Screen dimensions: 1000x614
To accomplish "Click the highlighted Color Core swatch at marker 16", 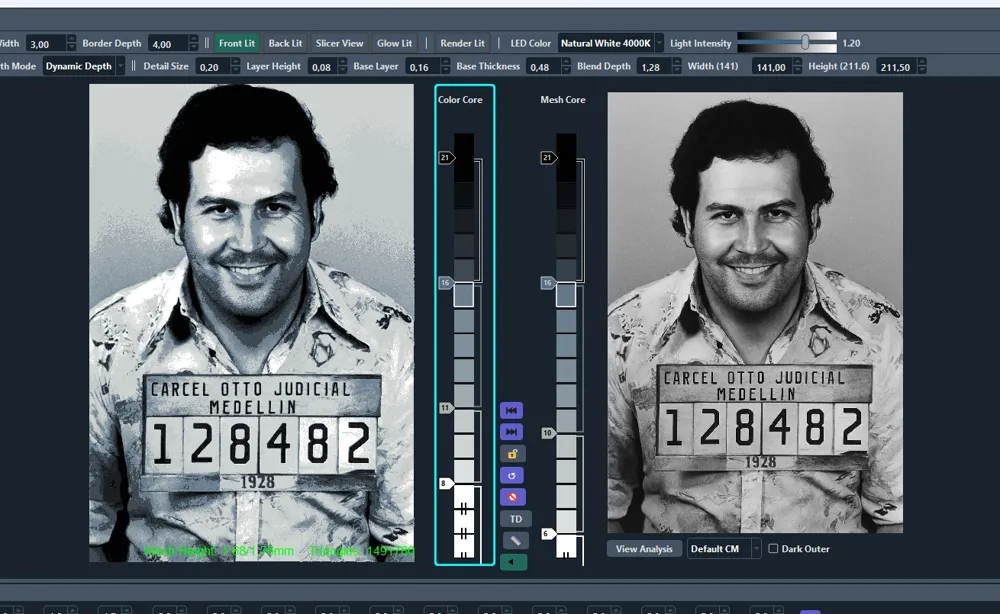I will pyautogui.click(x=464, y=295).
